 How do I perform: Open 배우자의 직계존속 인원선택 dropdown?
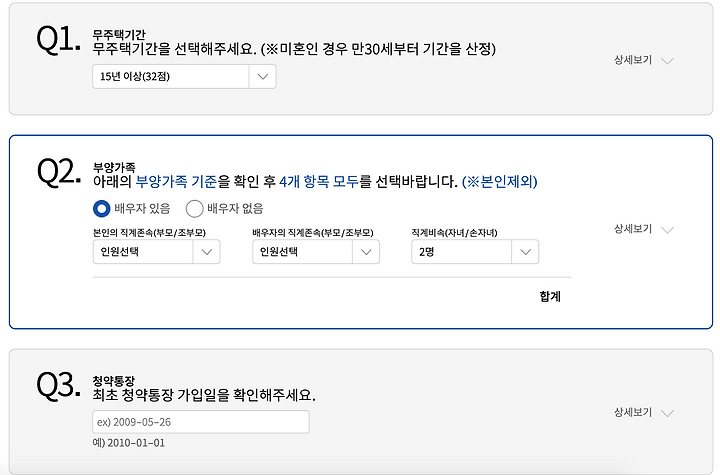tap(316, 252)
